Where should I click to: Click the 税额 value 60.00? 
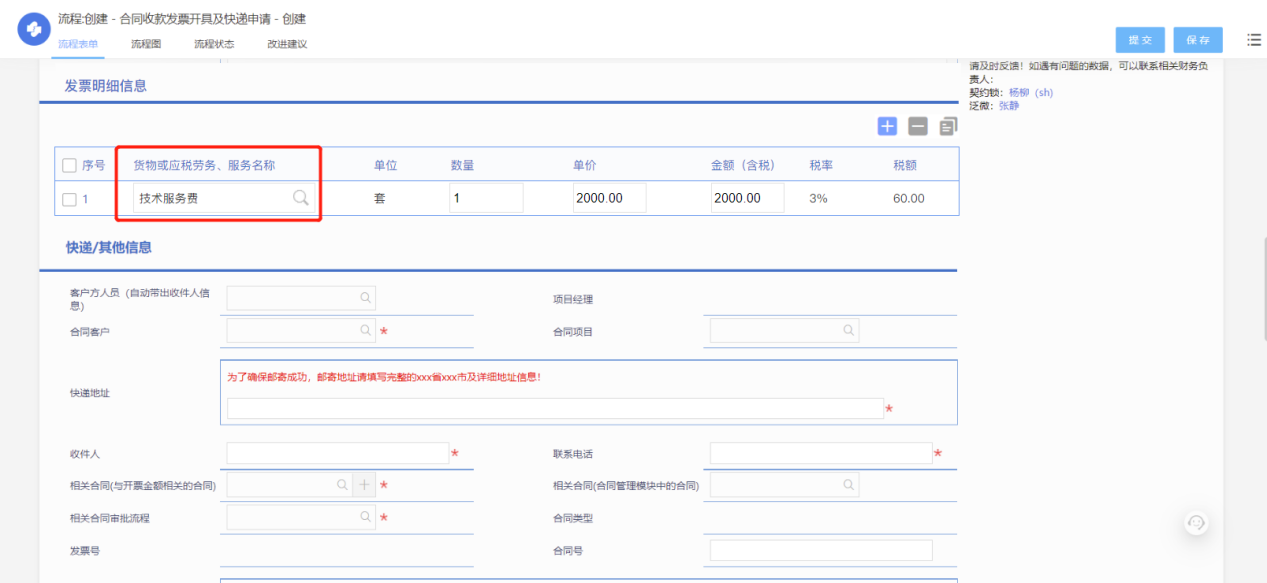[x=909, y=199]
